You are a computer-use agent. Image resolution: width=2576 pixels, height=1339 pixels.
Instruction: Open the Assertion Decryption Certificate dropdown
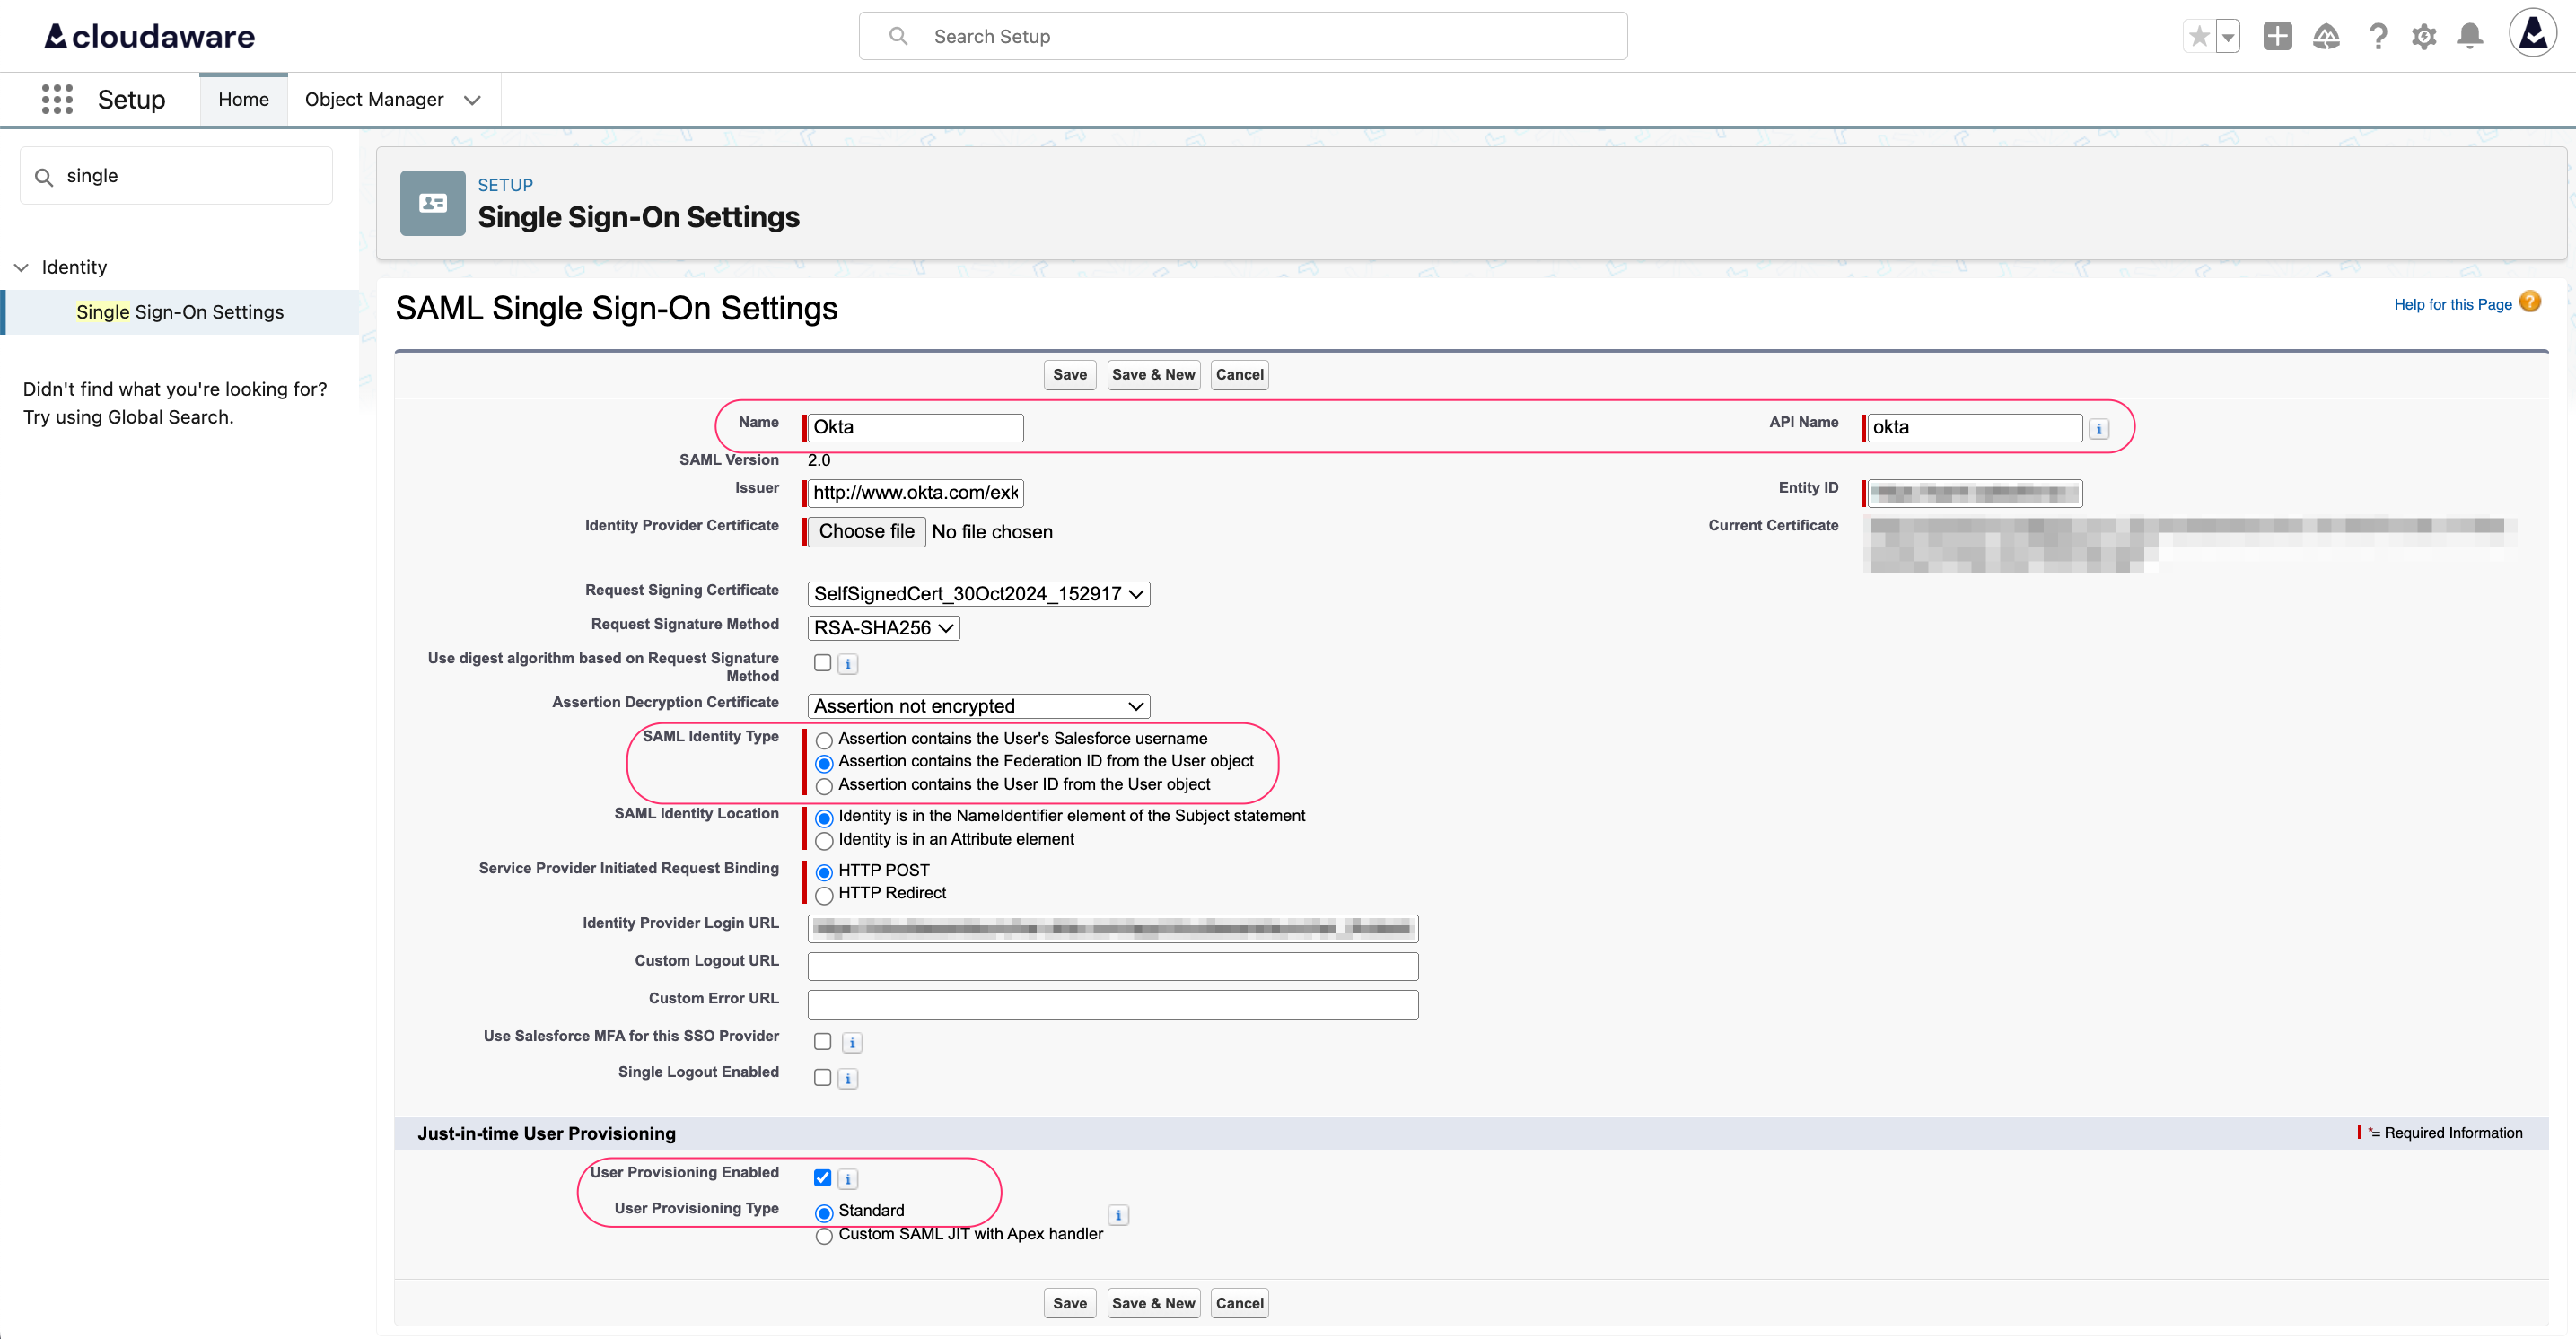point(977,705)
